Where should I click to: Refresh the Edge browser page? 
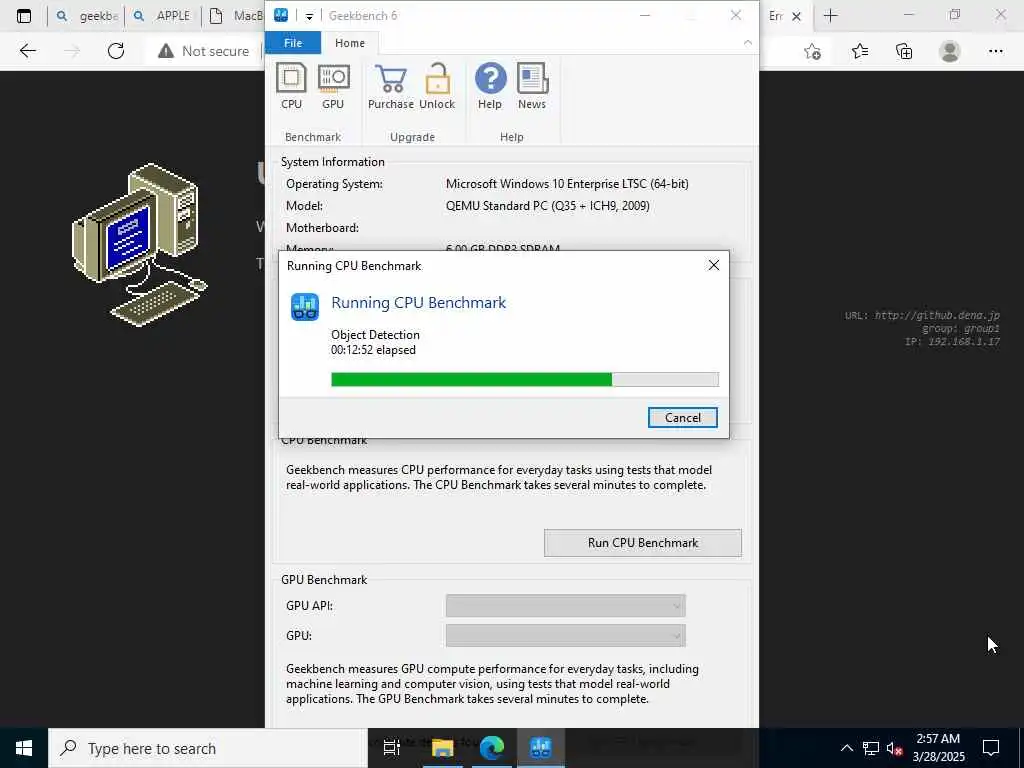pos(116,51)
